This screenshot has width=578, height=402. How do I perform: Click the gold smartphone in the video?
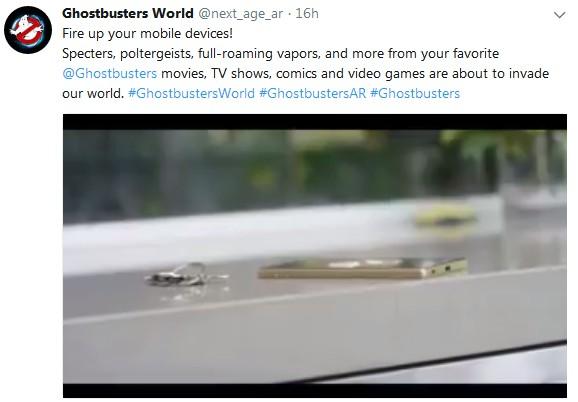363,268
